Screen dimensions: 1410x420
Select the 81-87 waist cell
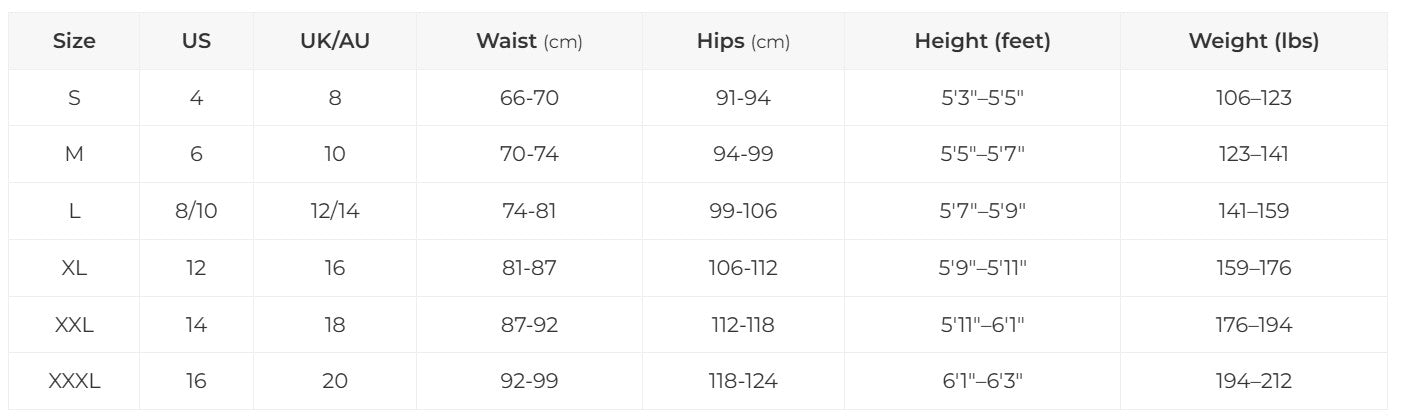point(529,268)
